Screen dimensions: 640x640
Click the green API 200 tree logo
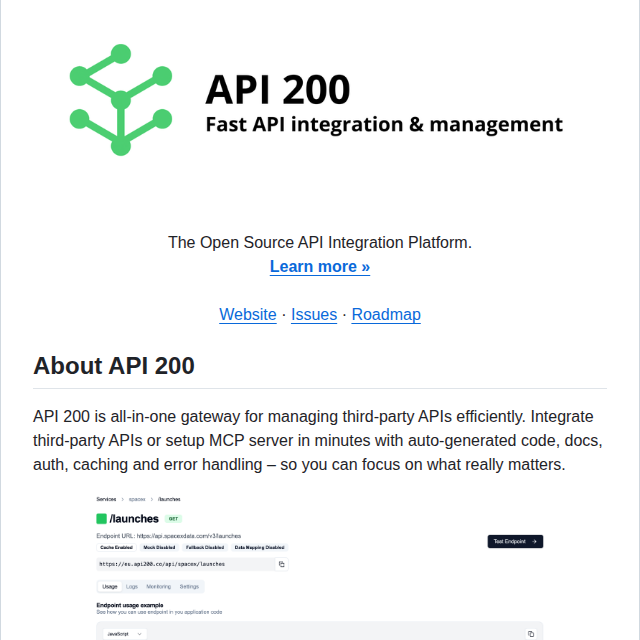click(x=121, y=100)
